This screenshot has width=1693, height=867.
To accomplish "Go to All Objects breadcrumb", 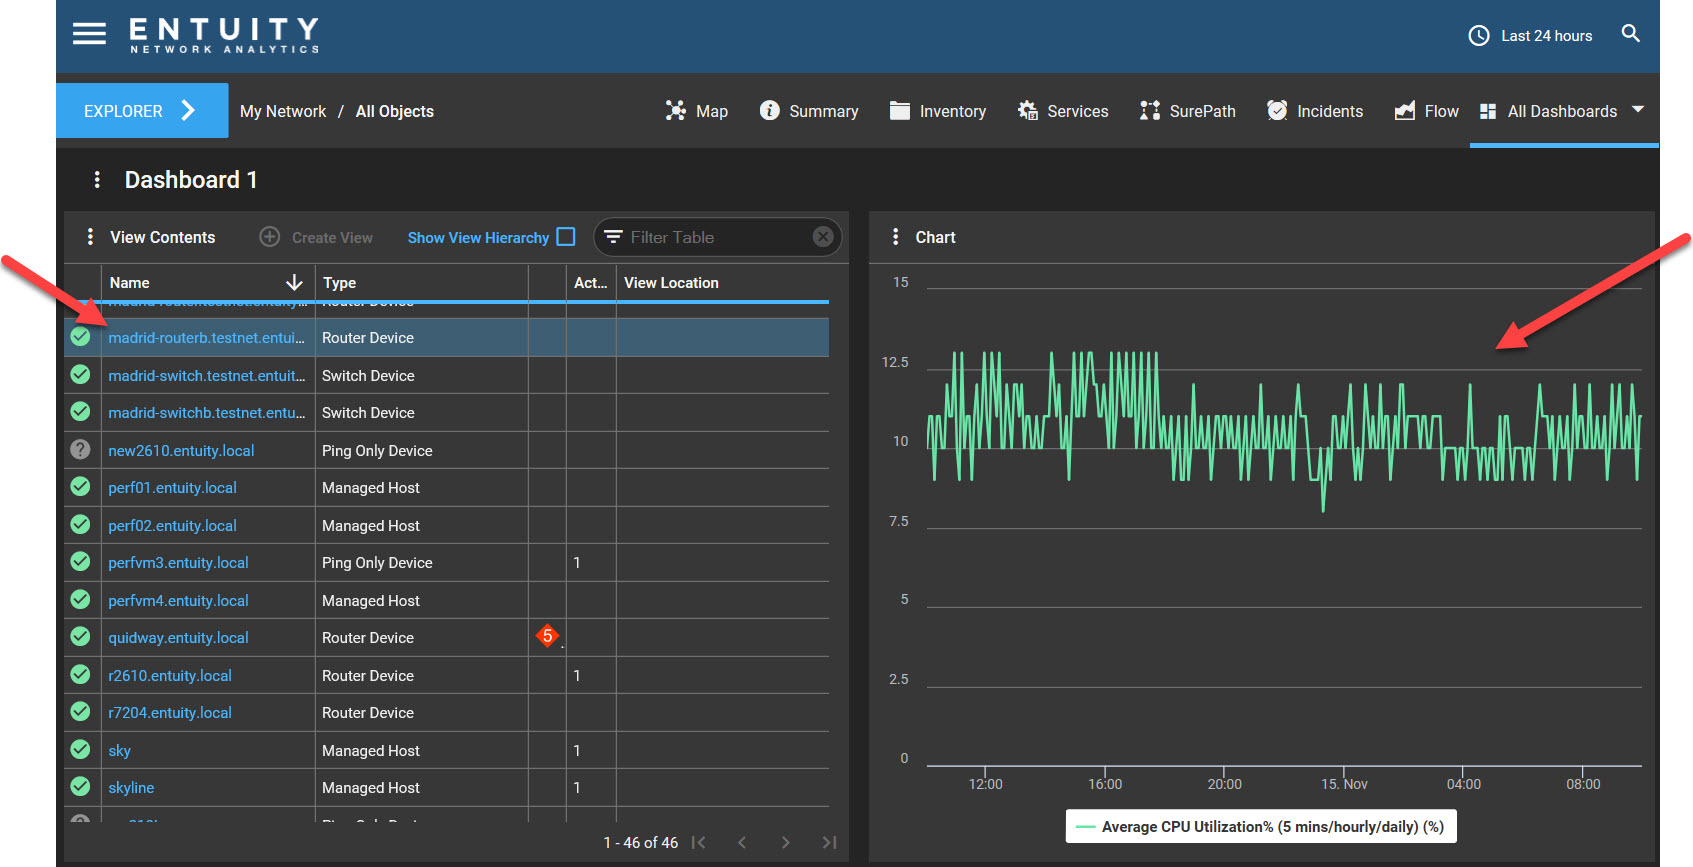I will point(395,111).
